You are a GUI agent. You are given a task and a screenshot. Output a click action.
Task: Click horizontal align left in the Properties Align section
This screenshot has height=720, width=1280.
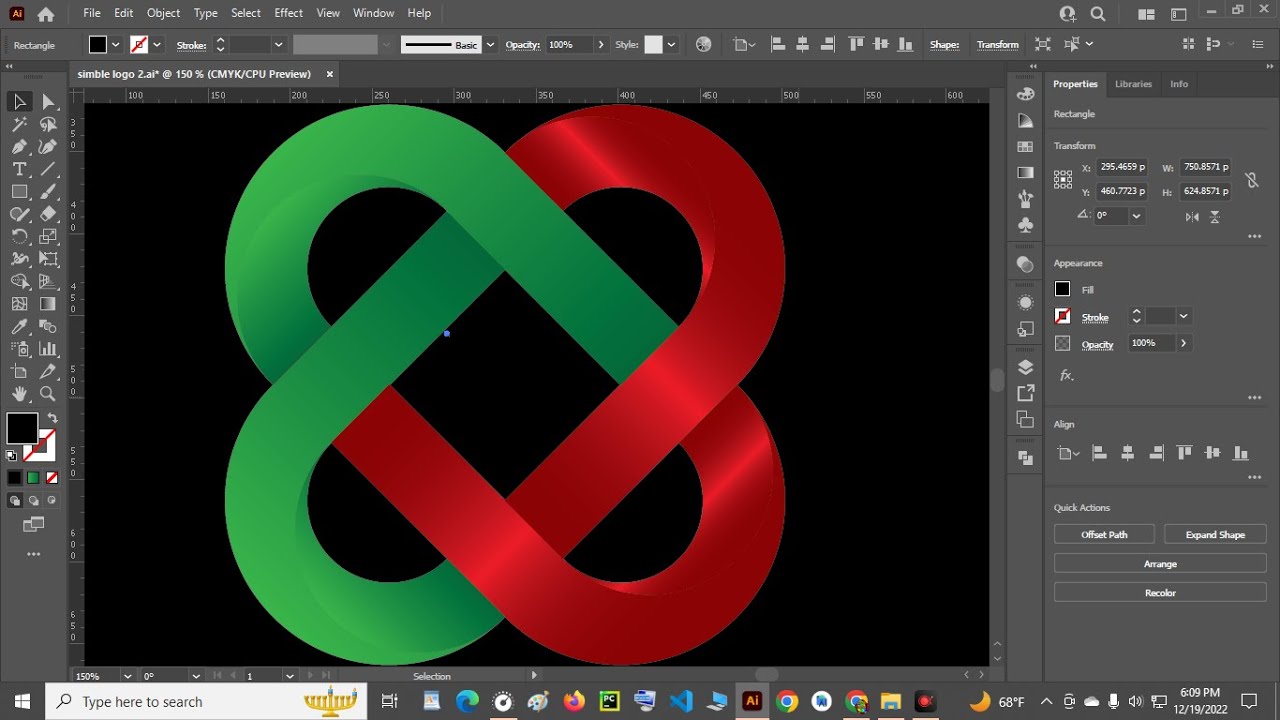pos(1099,453)
